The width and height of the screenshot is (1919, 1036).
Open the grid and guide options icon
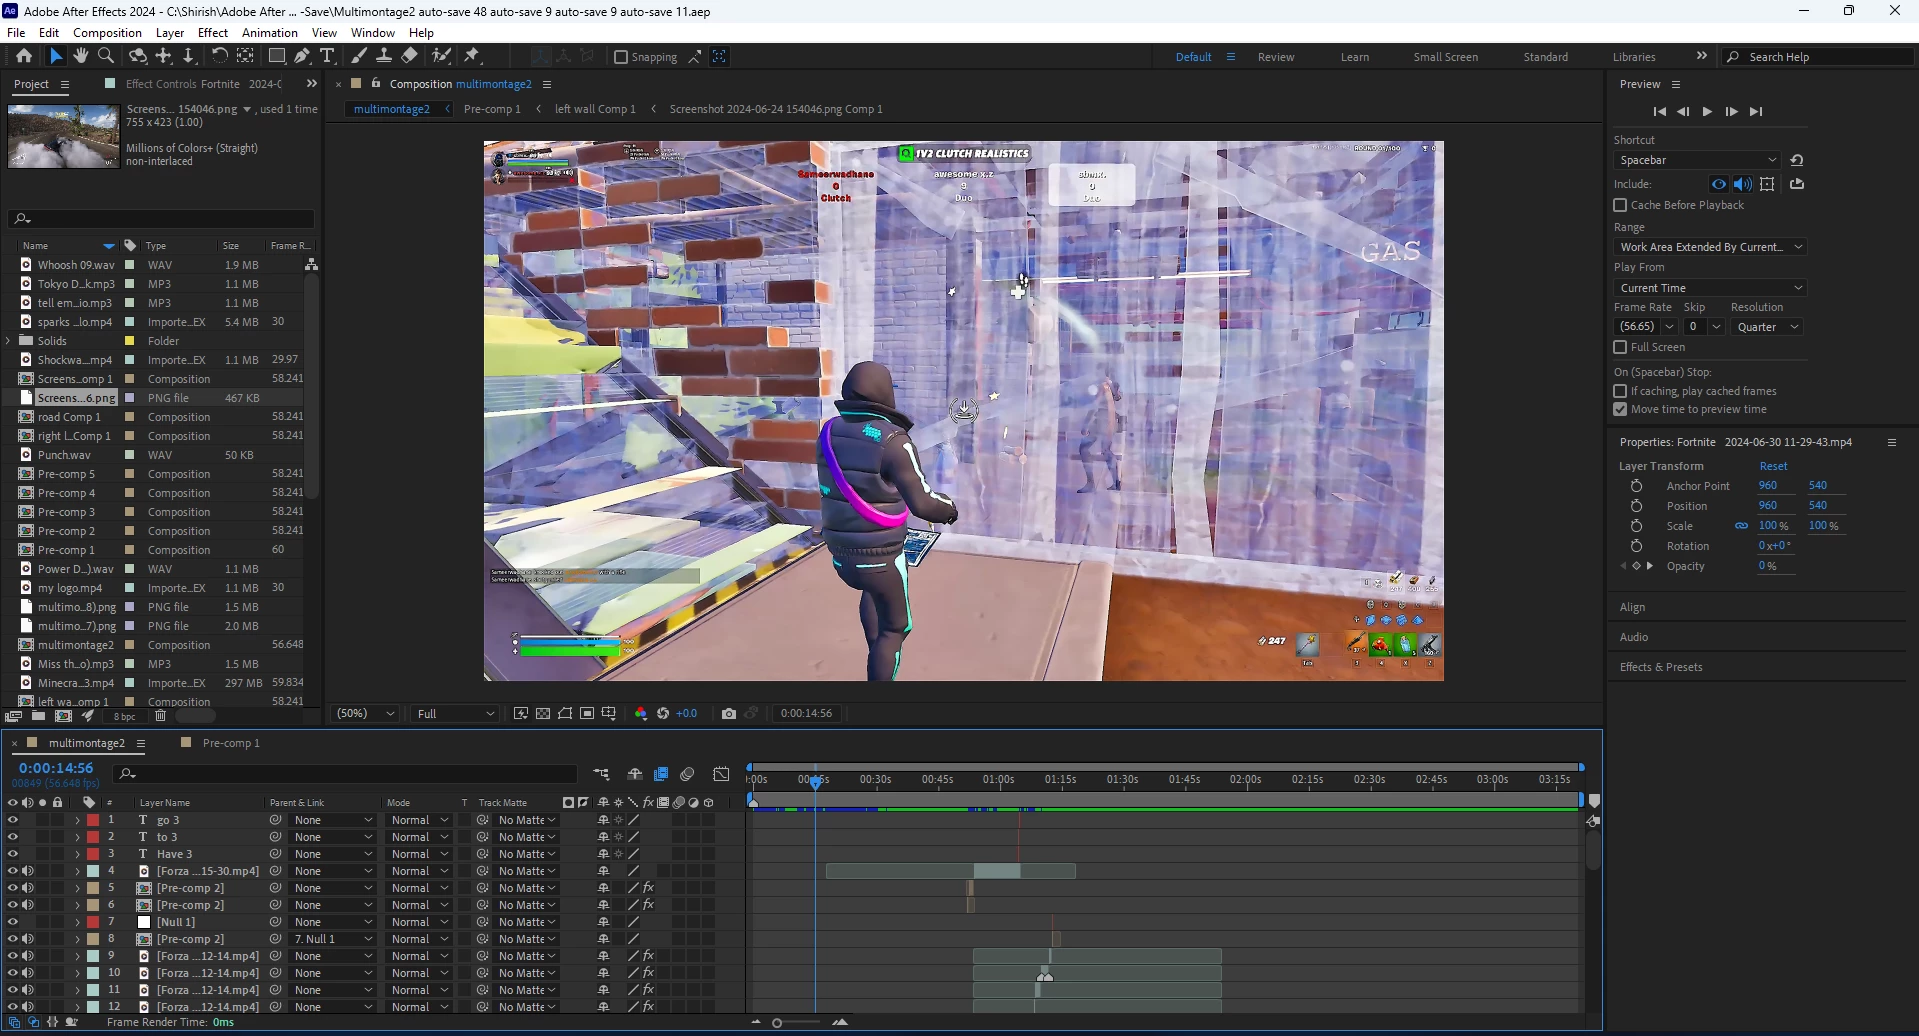[609, 713]
